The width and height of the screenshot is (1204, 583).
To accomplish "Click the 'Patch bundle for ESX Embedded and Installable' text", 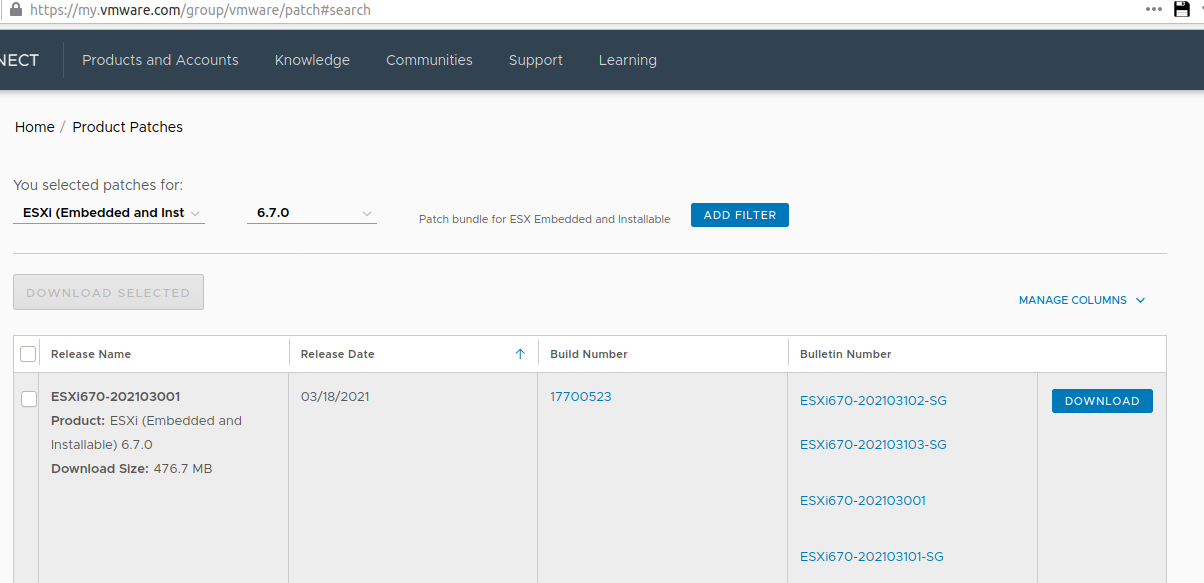I will point(545,219).
